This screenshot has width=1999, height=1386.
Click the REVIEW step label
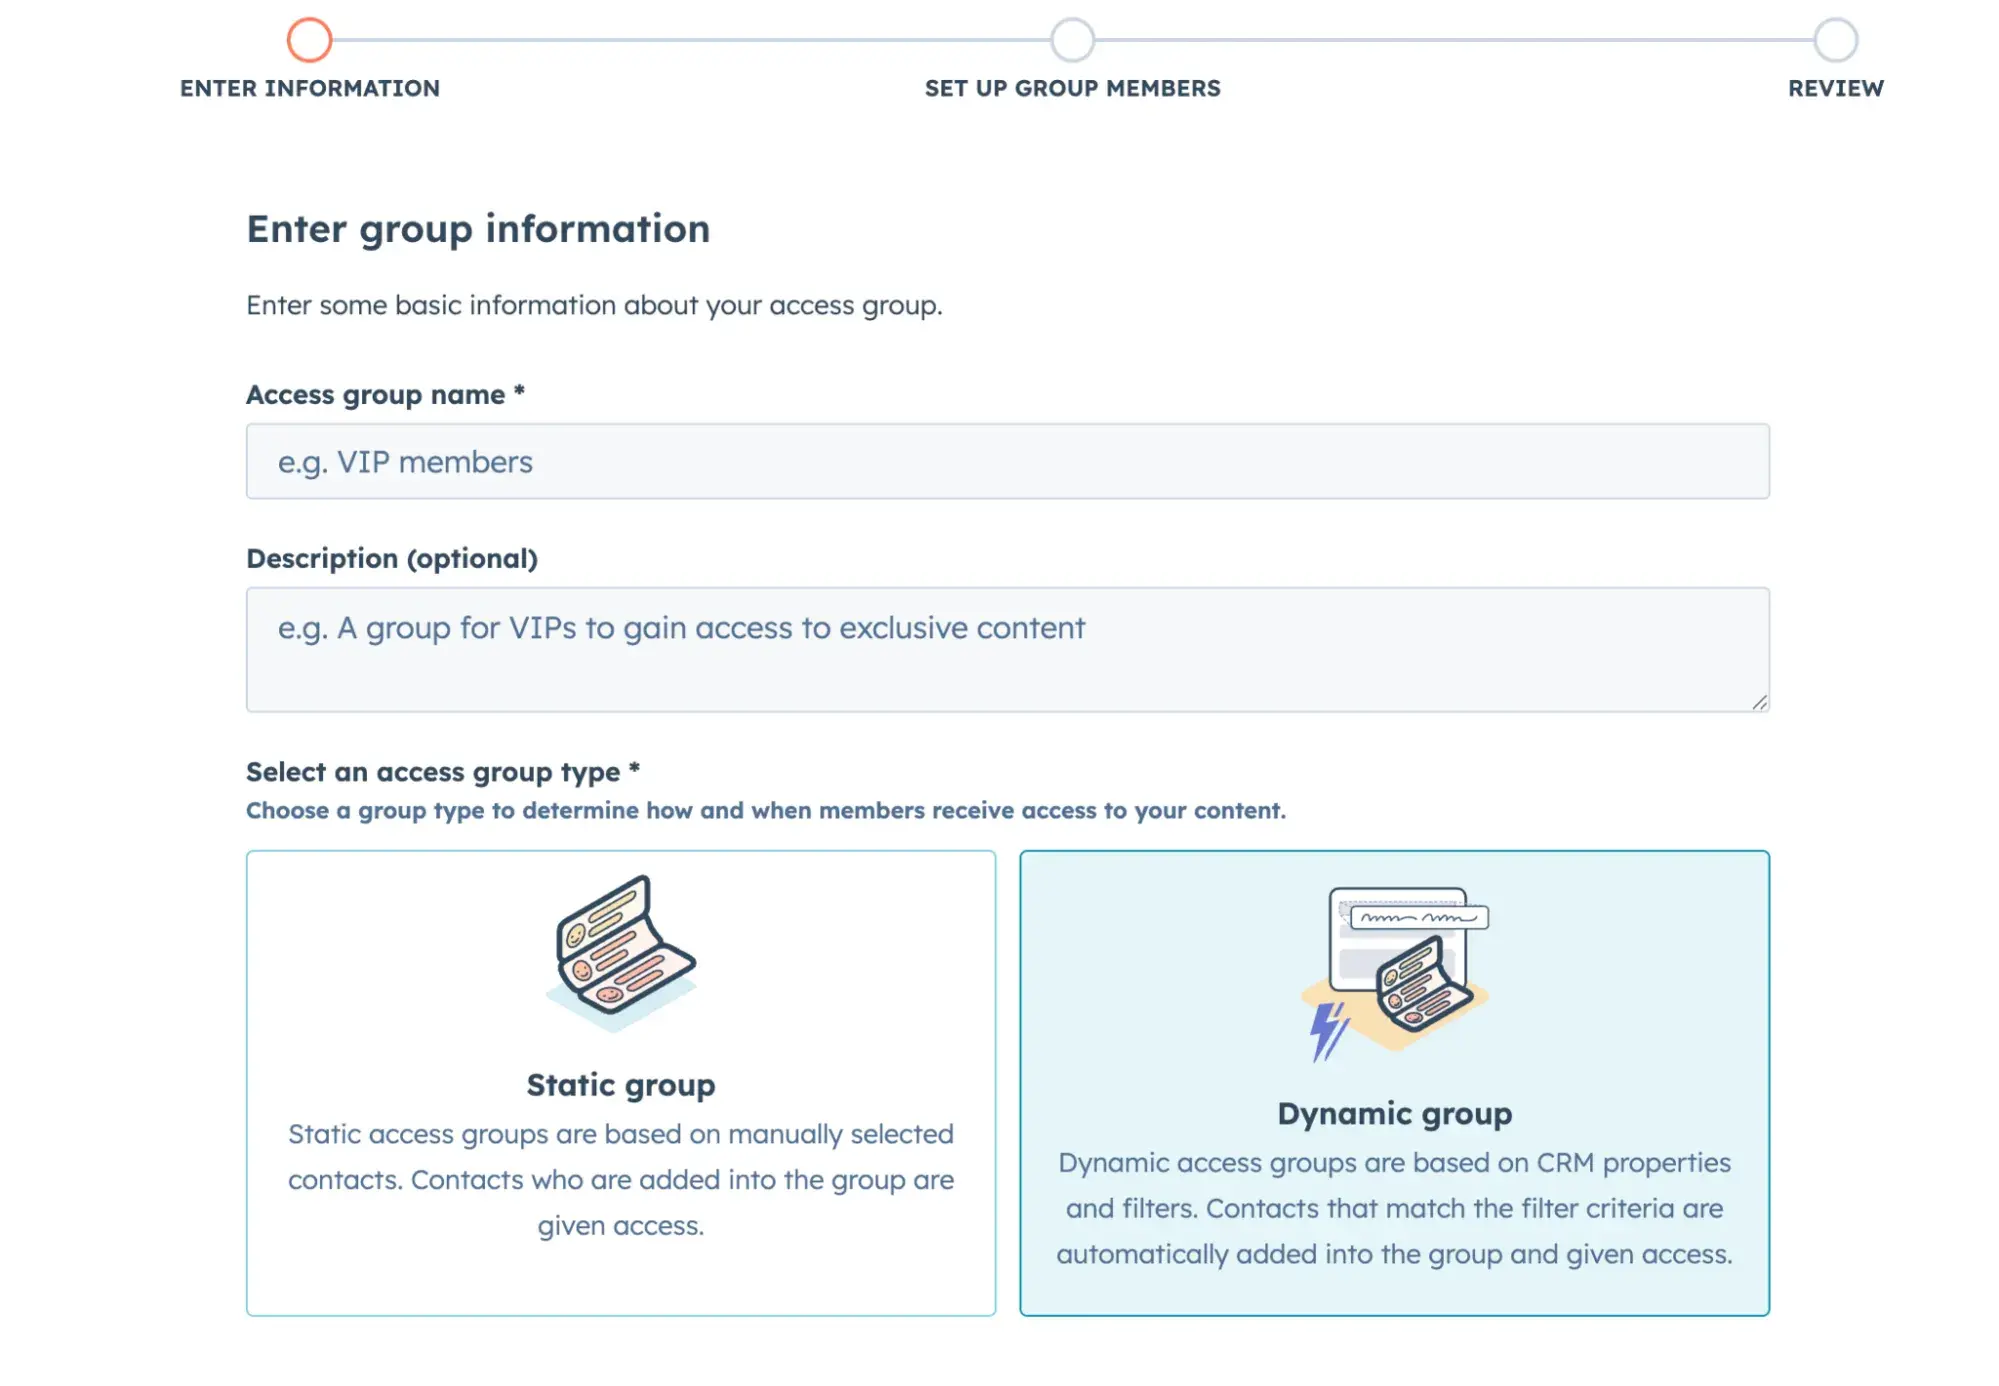[x=1835, y=88]
